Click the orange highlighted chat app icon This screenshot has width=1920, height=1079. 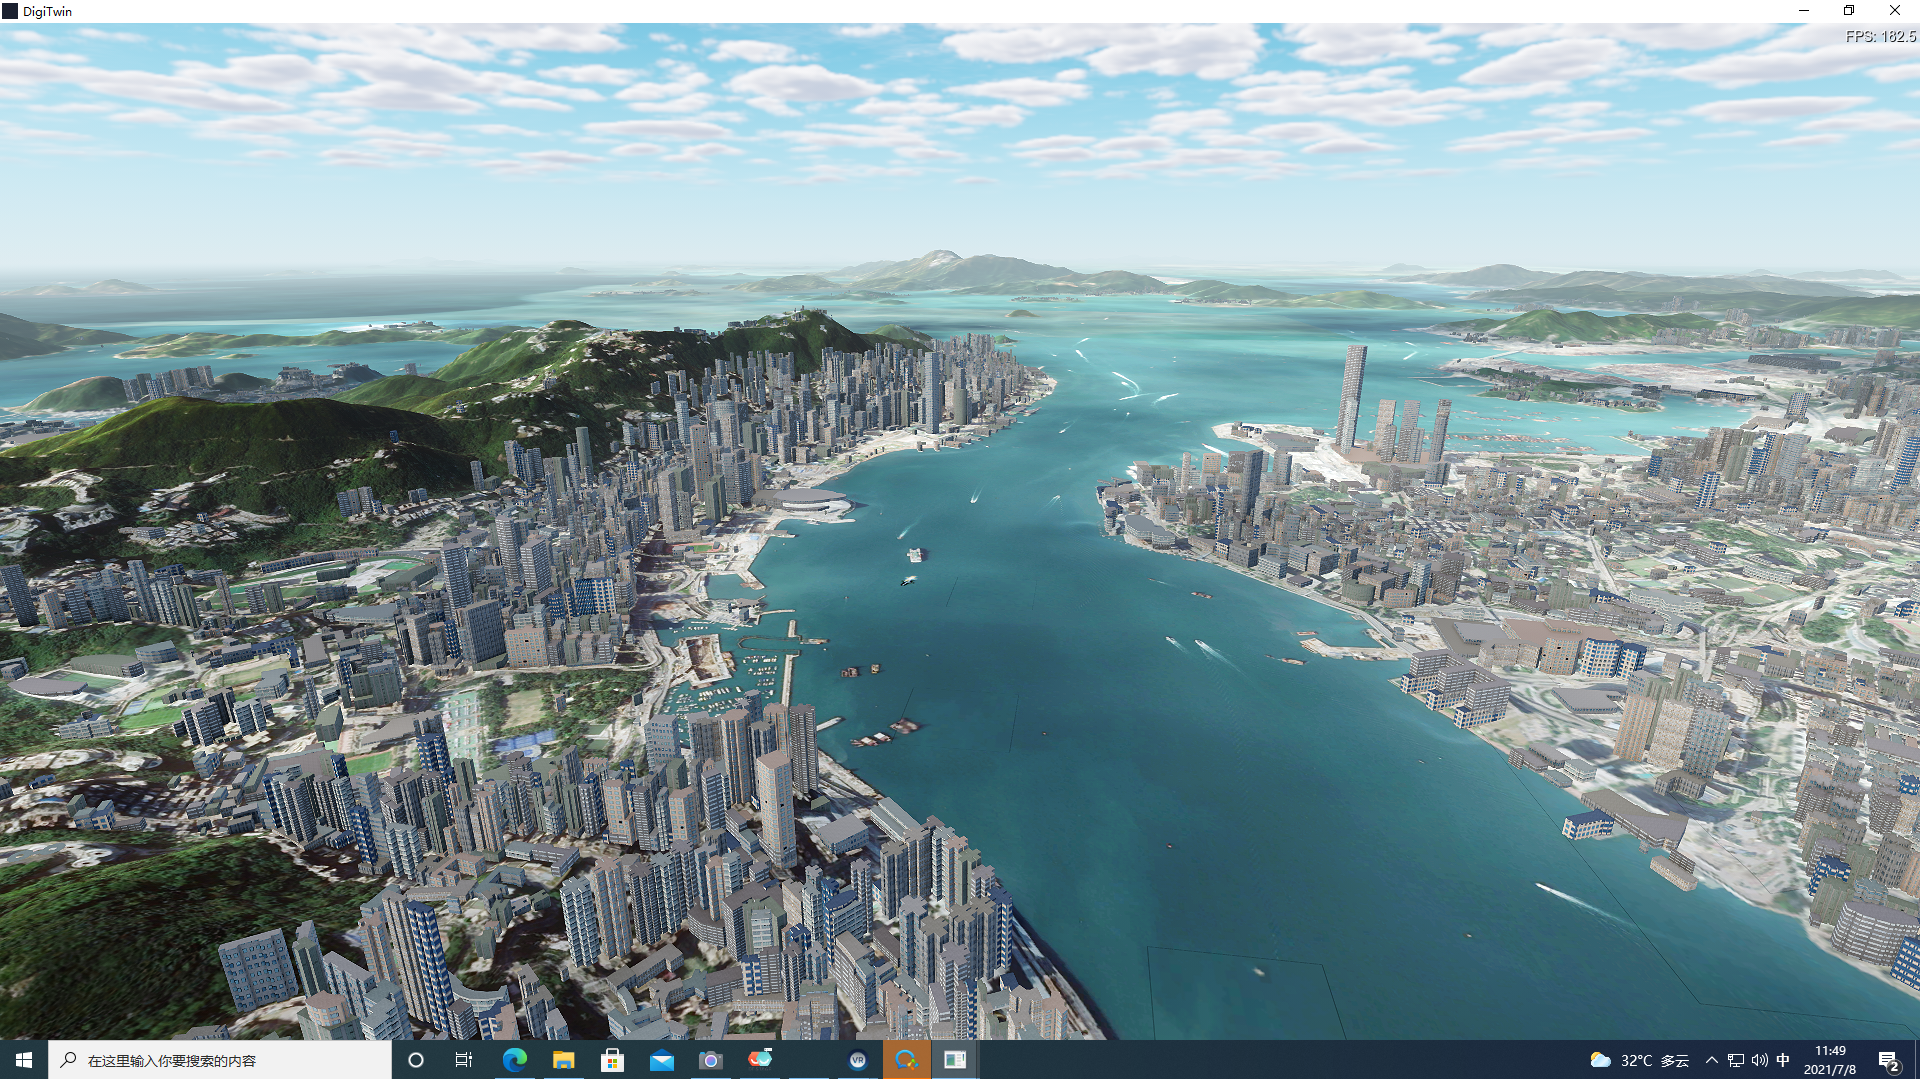coord(906,1060)
